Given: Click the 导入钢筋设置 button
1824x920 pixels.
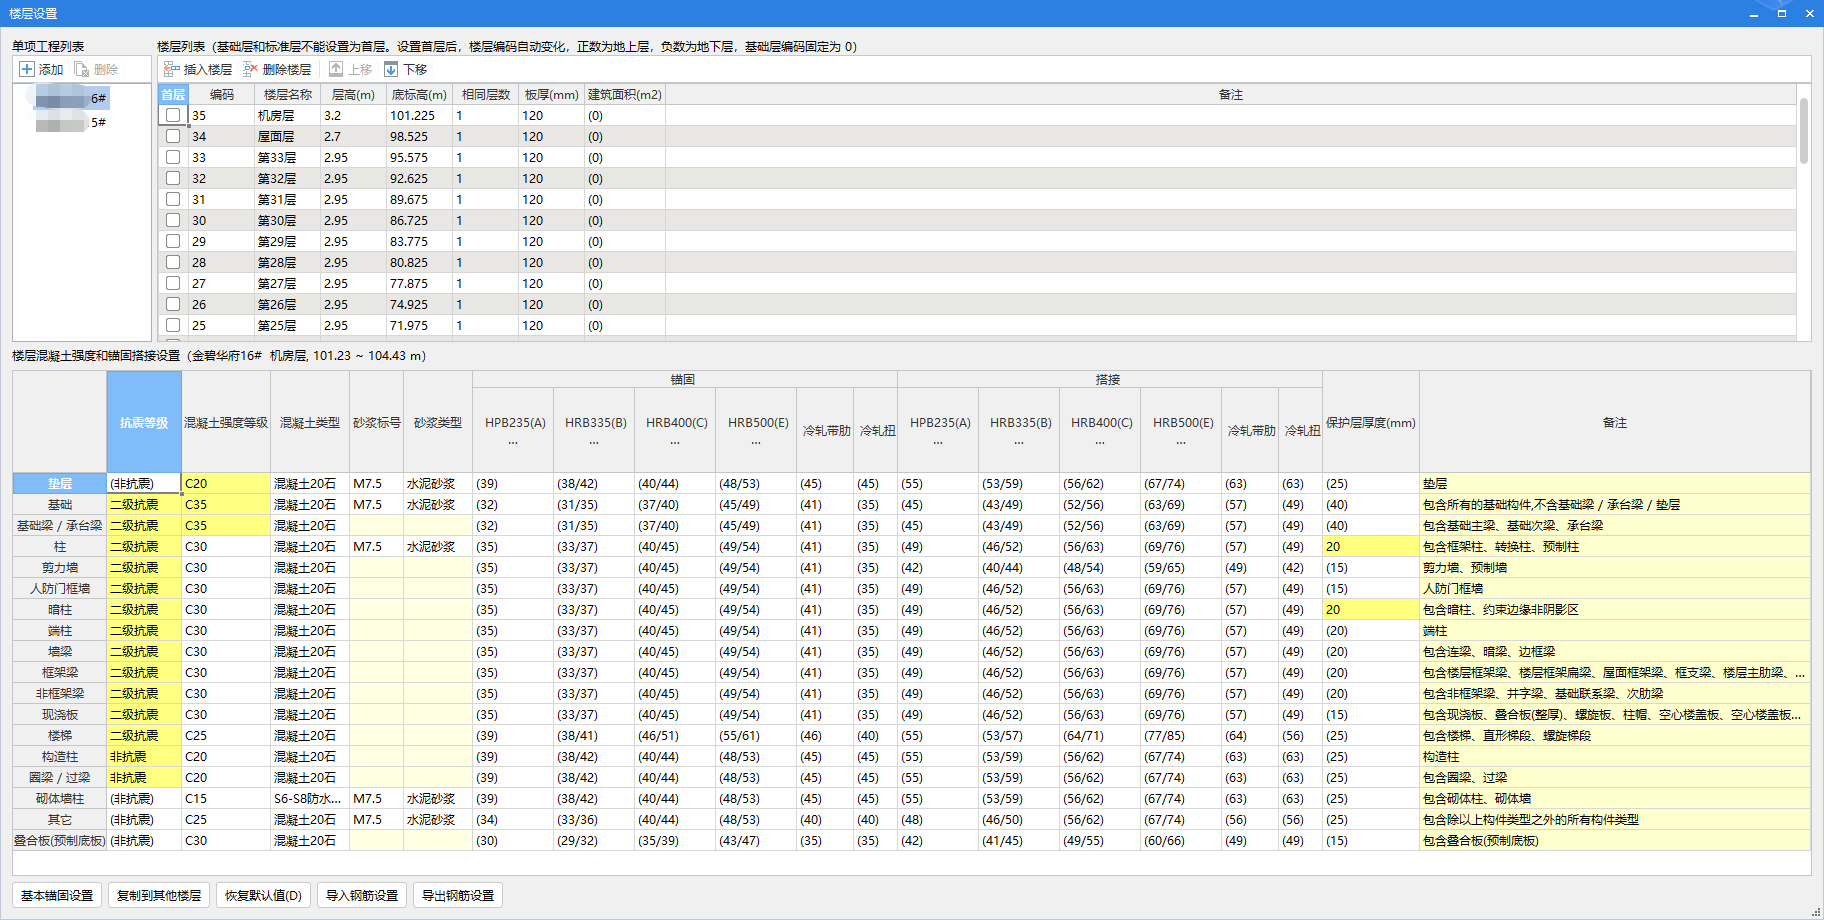Looking at the screenshot, I should point(362,895).
